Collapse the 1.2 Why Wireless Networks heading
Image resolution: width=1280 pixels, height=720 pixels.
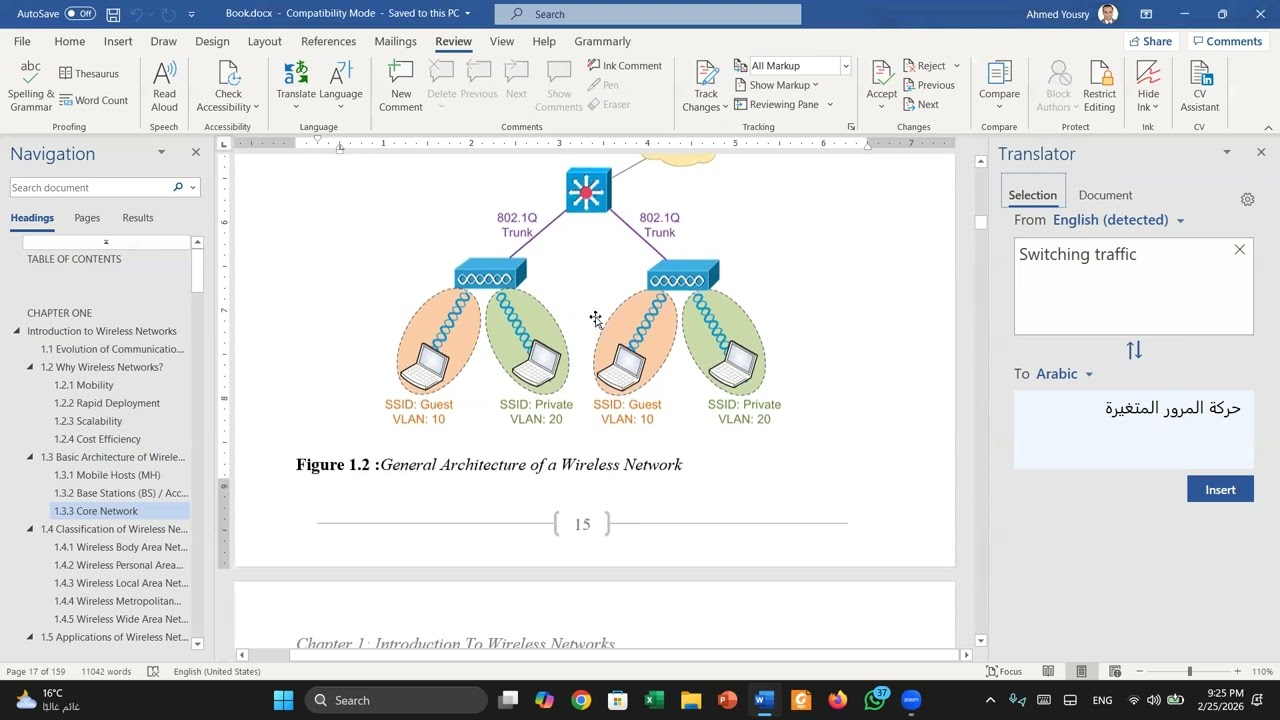pyautogui.click(x=30, y=367)
